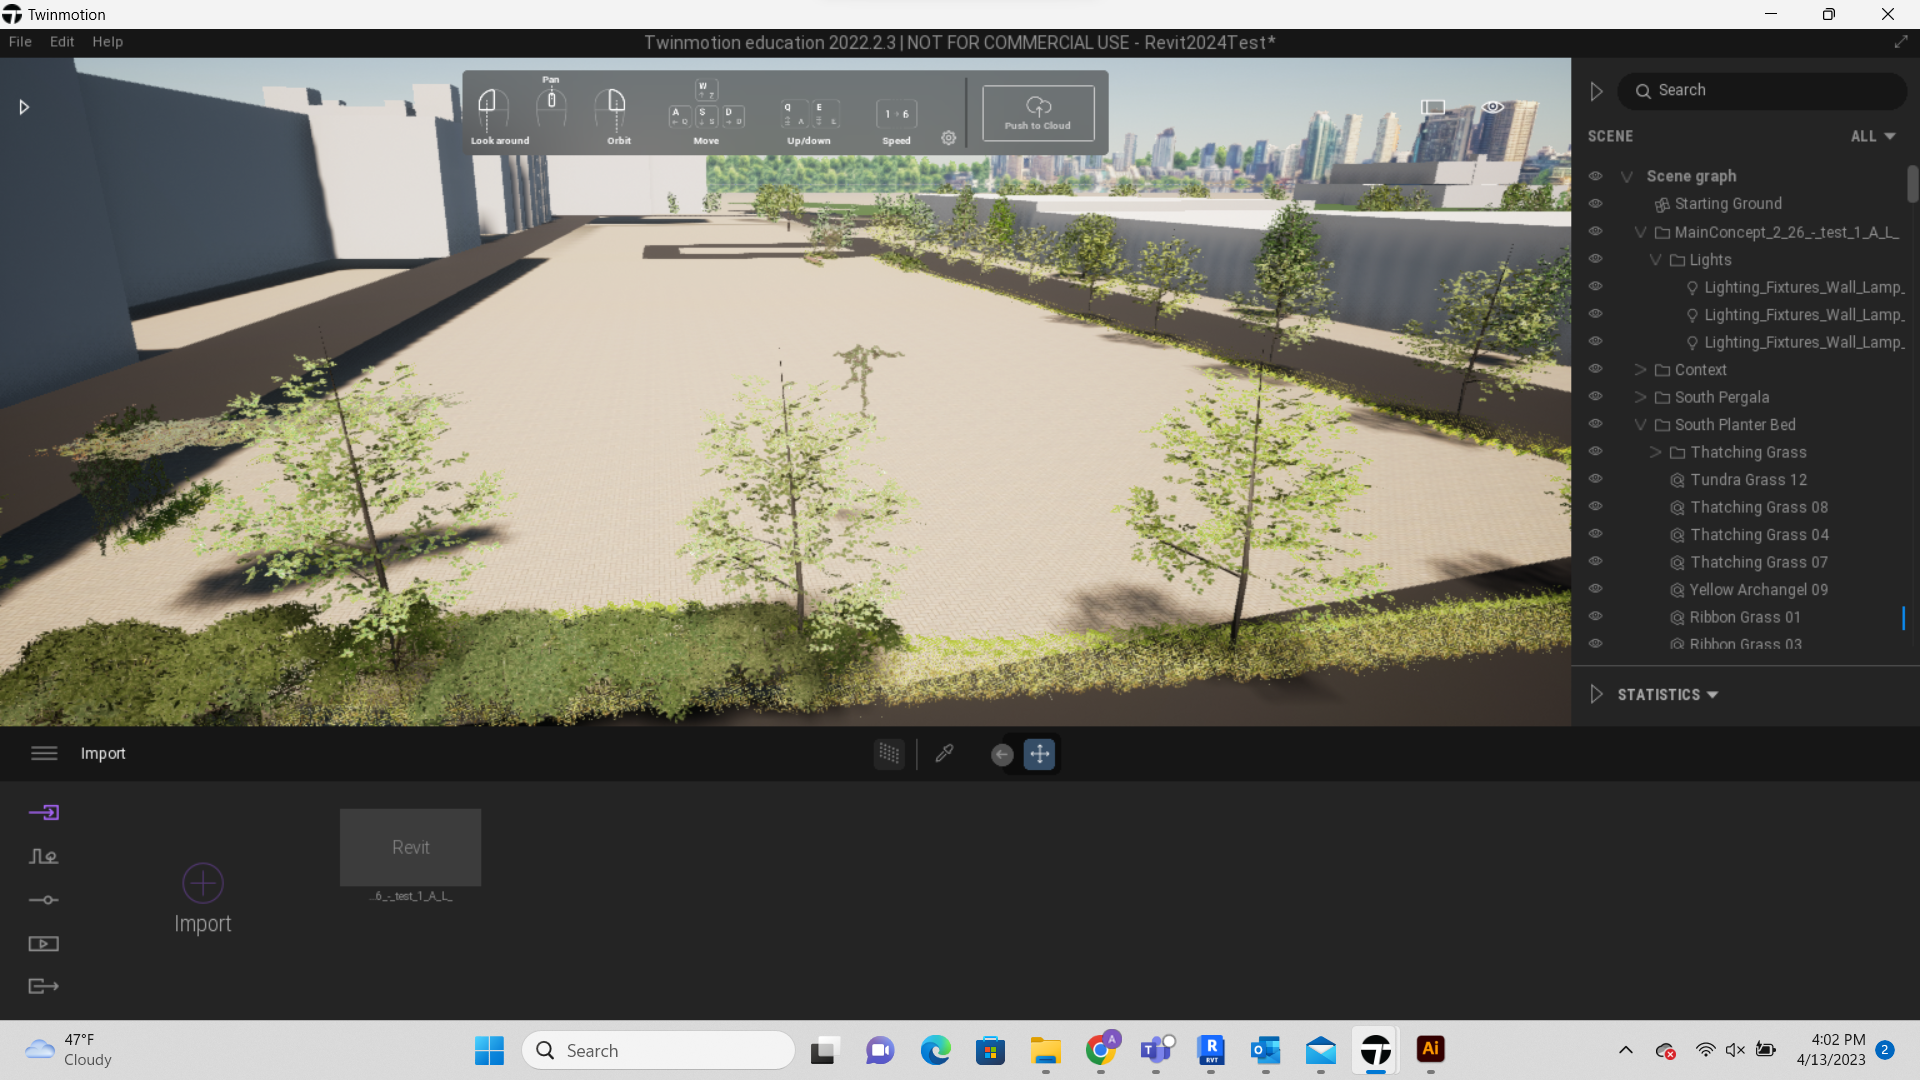
Task: Click inside the Scene search field
Action: coord(1762,90)
